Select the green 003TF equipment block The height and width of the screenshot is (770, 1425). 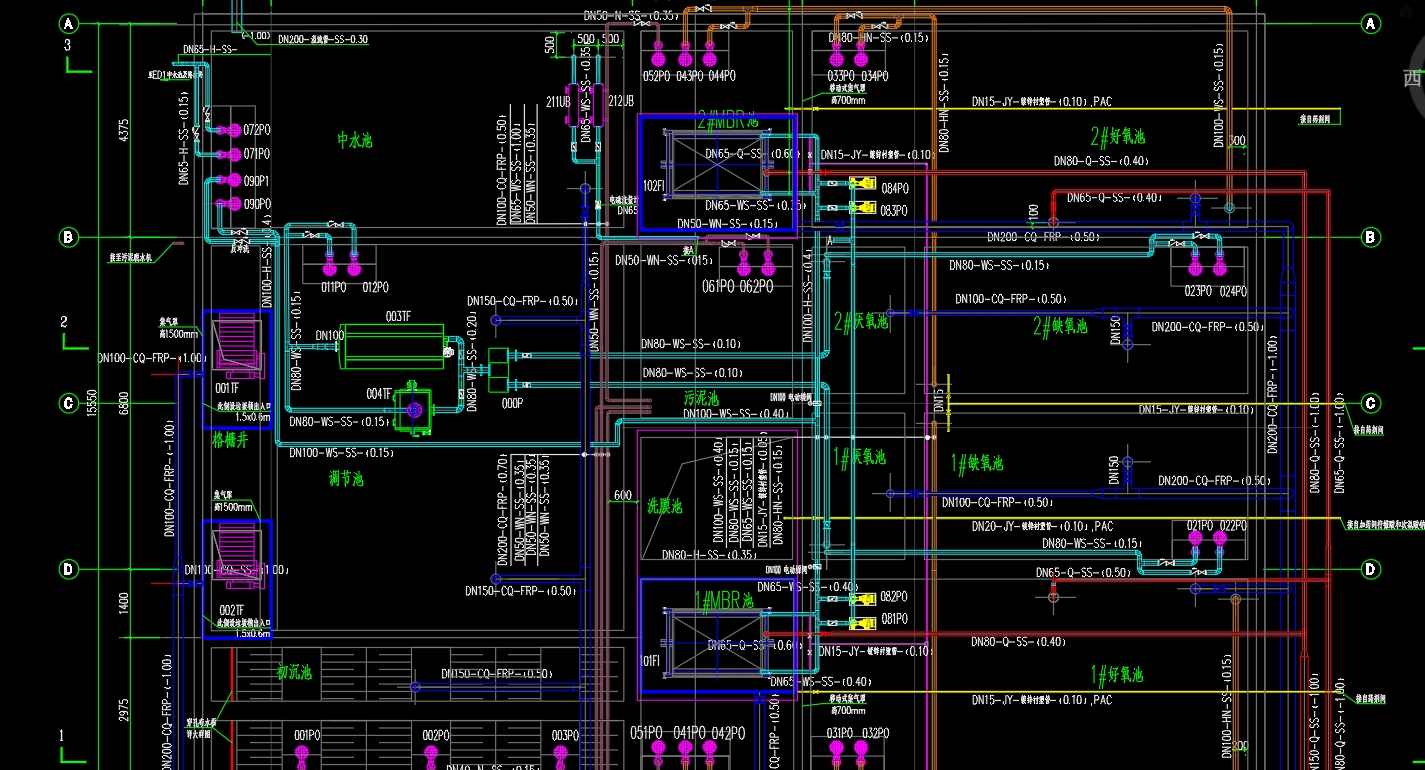point(390,347)
